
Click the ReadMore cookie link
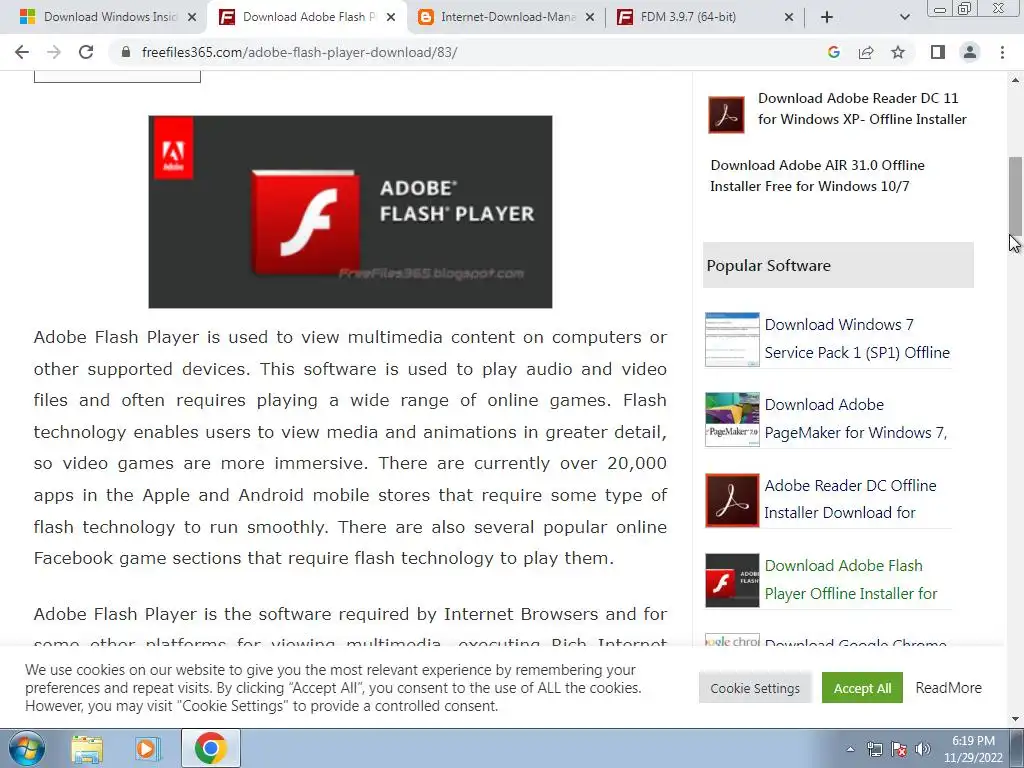click(948, 688)
